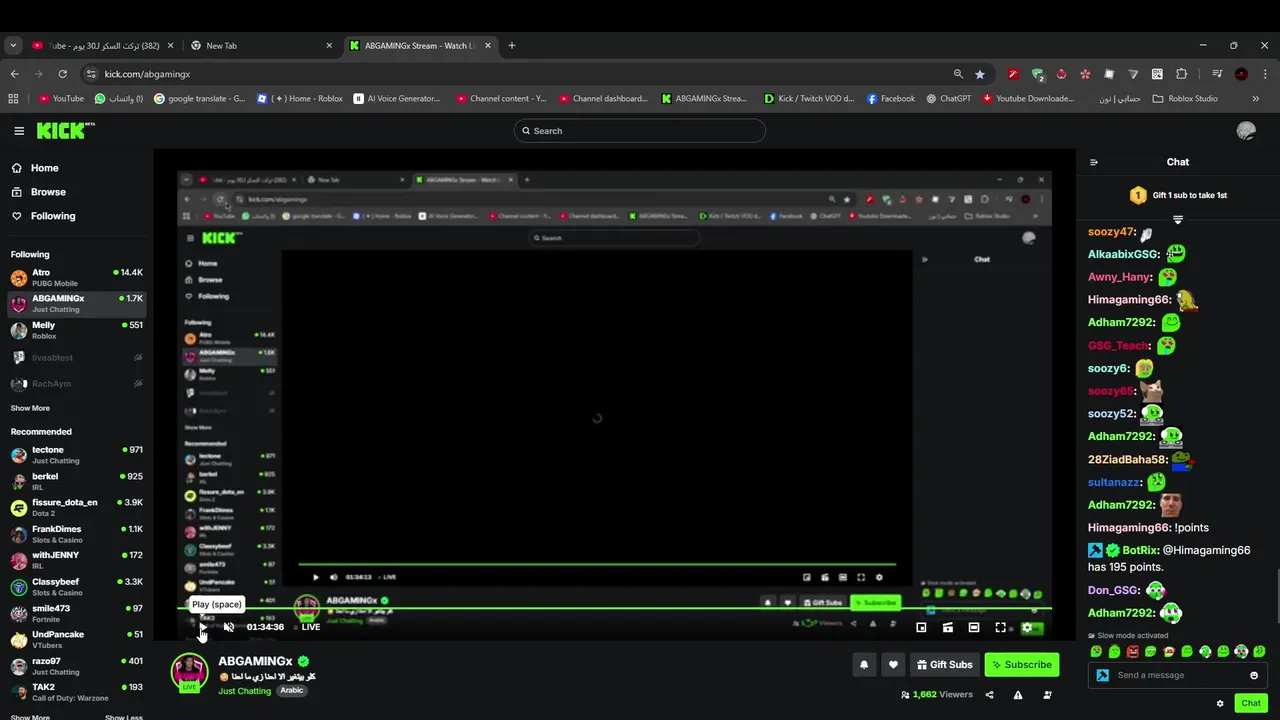Open the user icon beside Report
Screen dimensions: 1280x720
tap(1047, 695)
